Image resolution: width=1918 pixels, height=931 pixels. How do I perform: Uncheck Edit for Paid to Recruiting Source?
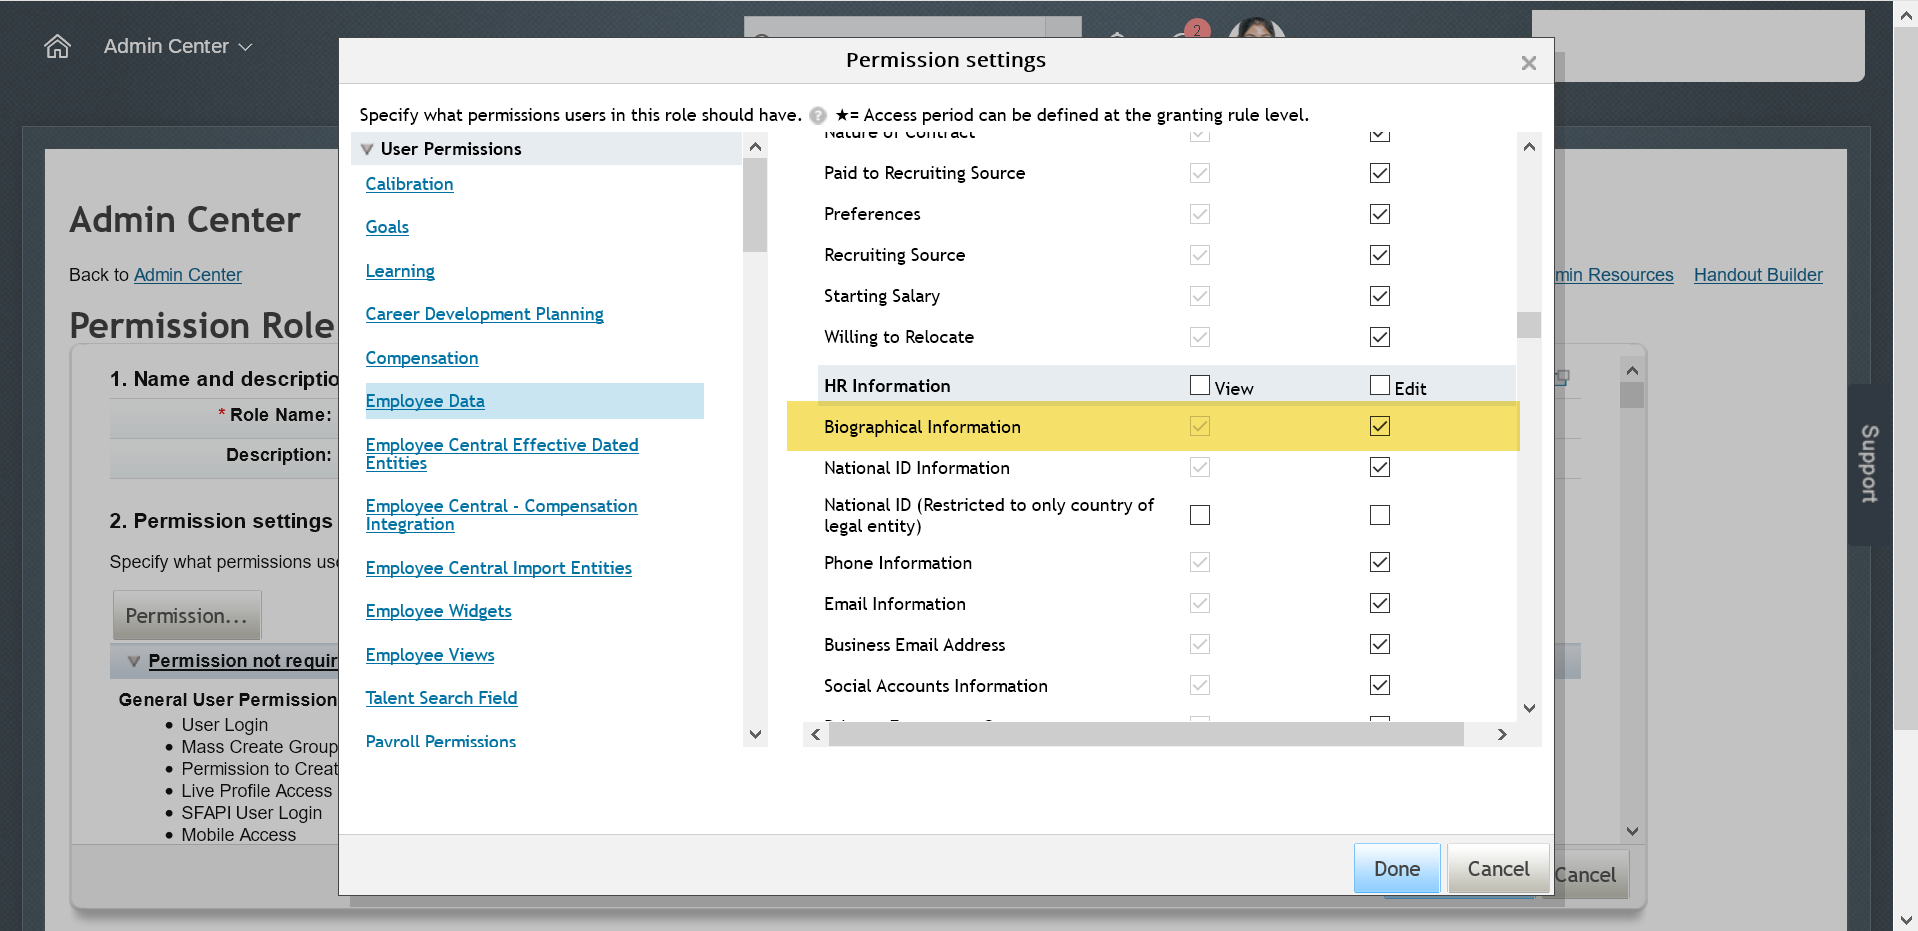tap(1380, 173)
